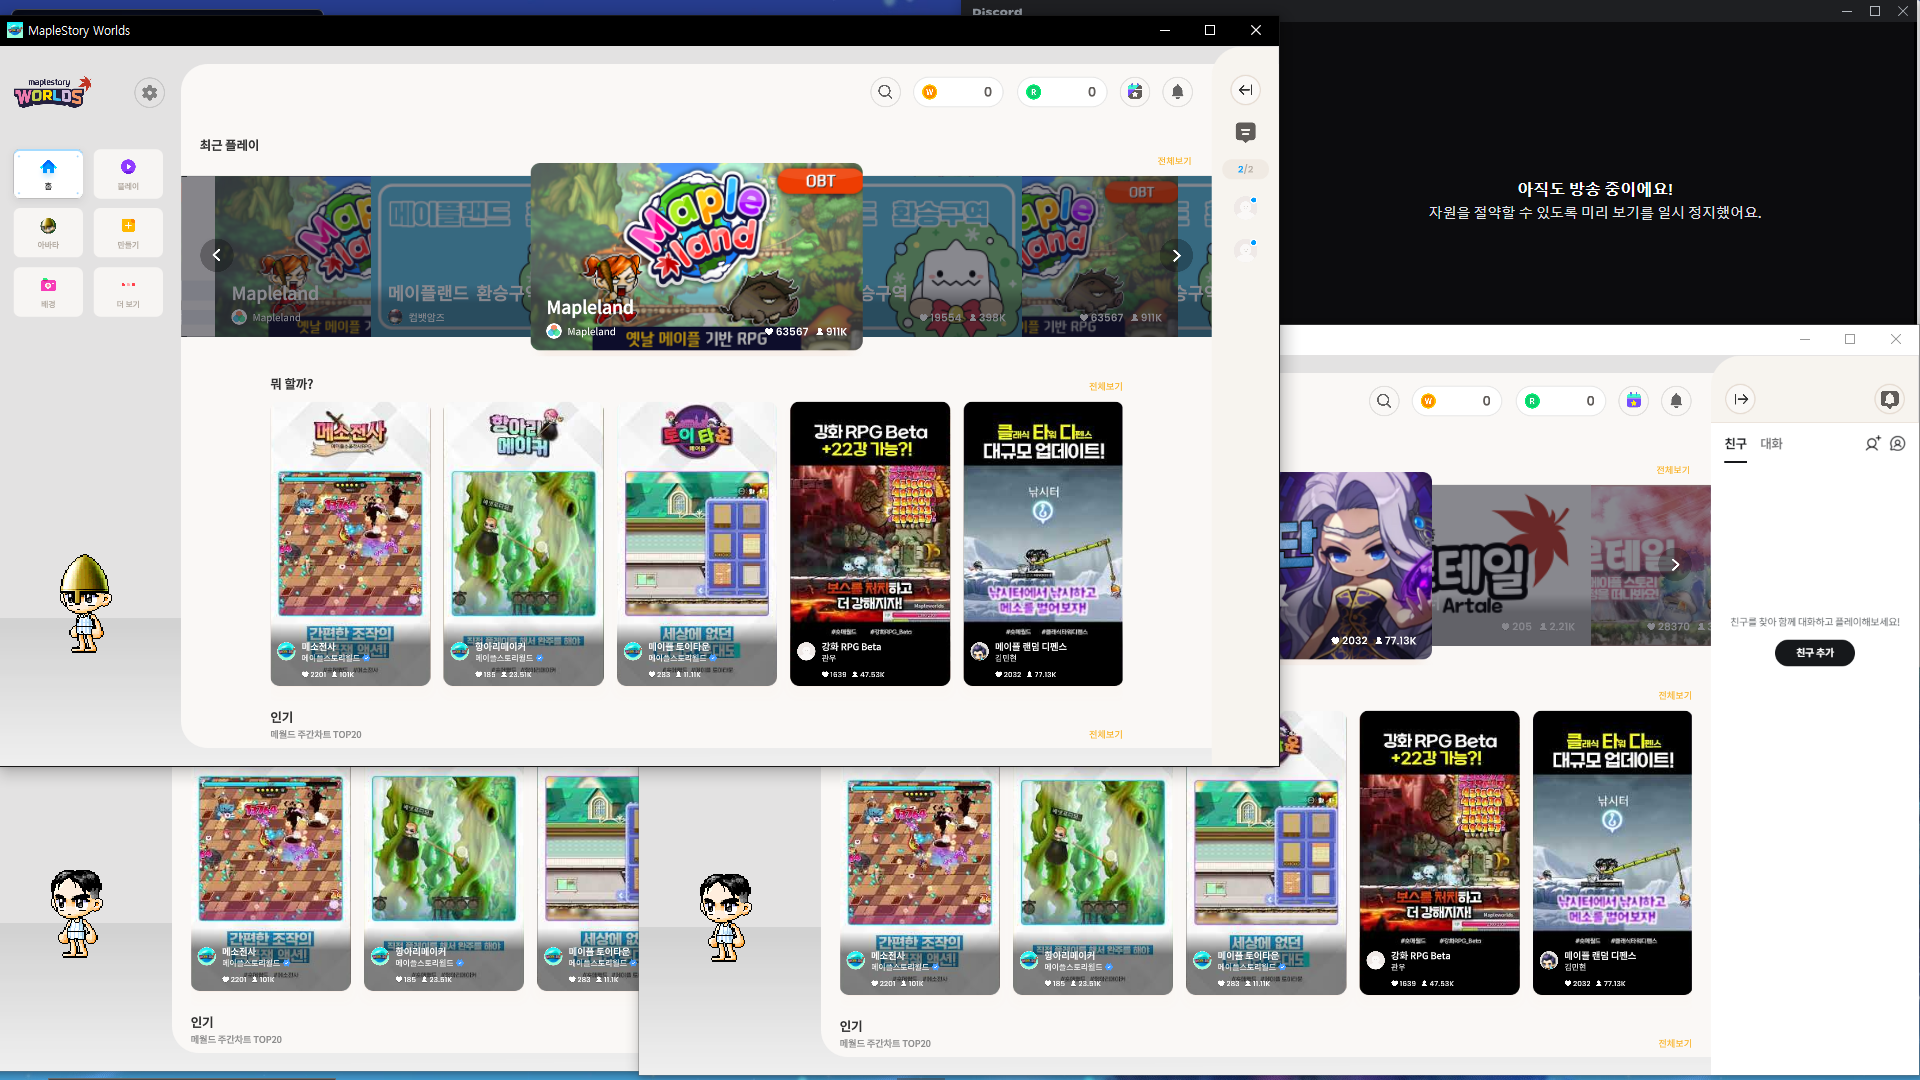Open the 강화 RPG Beta game card
The image size is (1920, 1080).
pyautogui.click(x=869, y=543)
